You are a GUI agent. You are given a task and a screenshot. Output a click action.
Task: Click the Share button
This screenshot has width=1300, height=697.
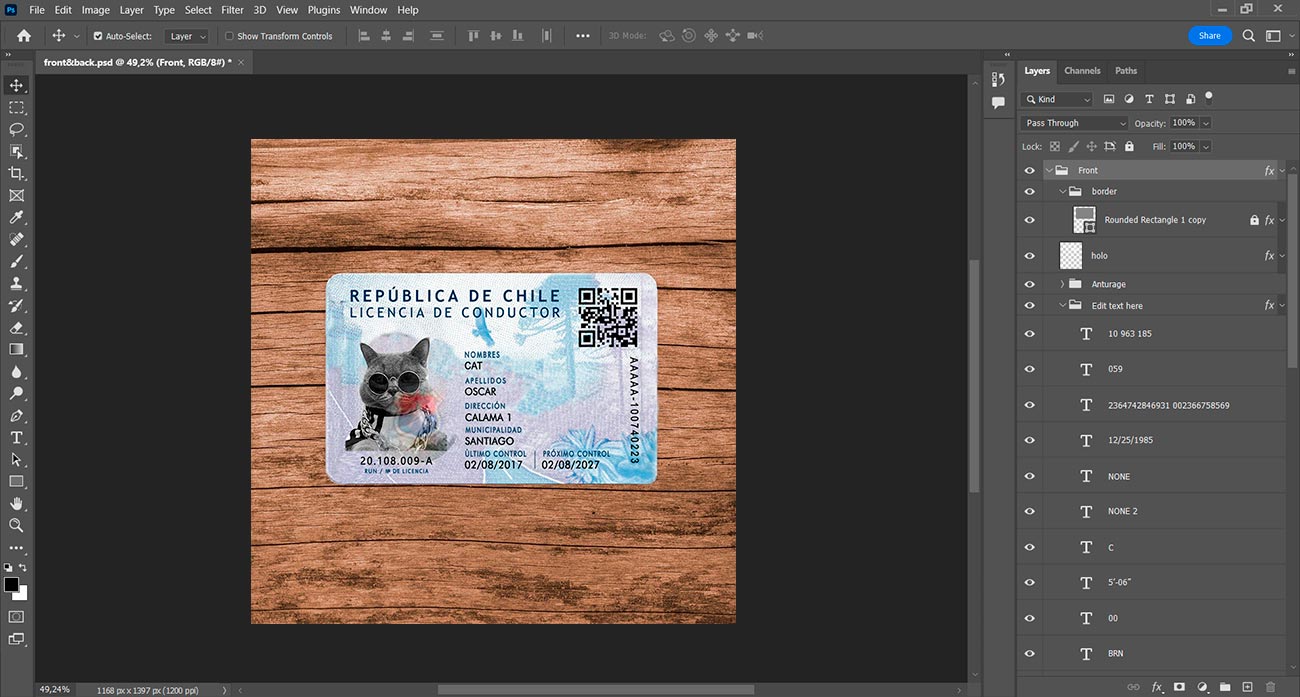click(1210, 35)
